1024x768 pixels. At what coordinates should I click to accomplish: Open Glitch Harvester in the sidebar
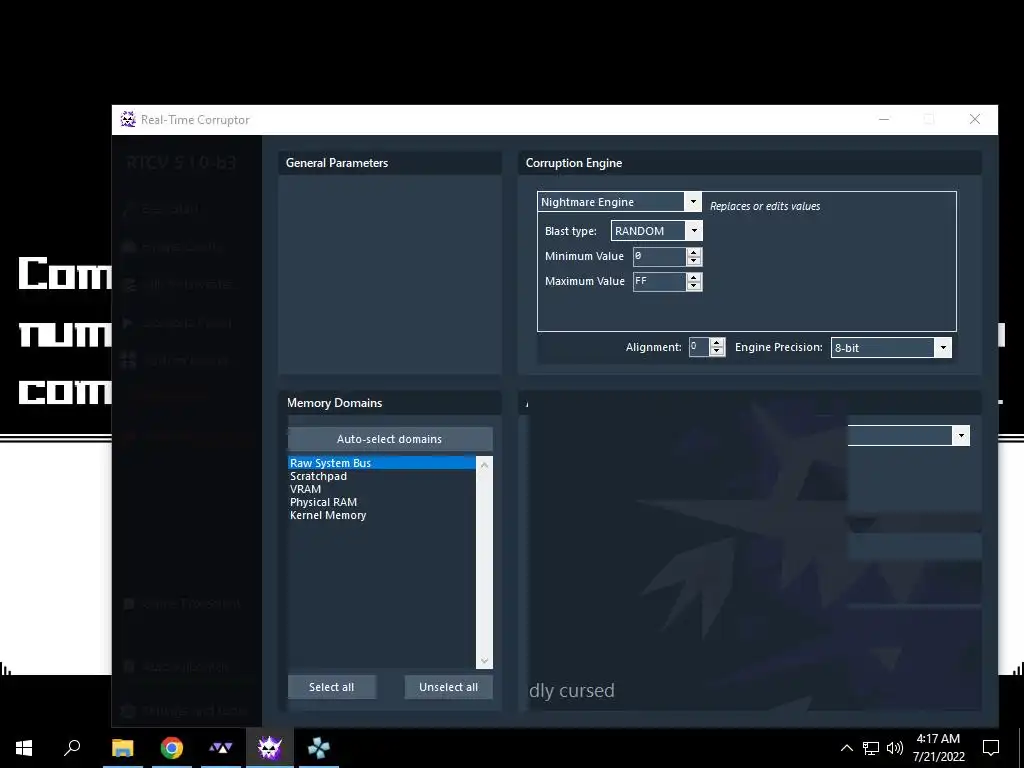coord(178,285)
